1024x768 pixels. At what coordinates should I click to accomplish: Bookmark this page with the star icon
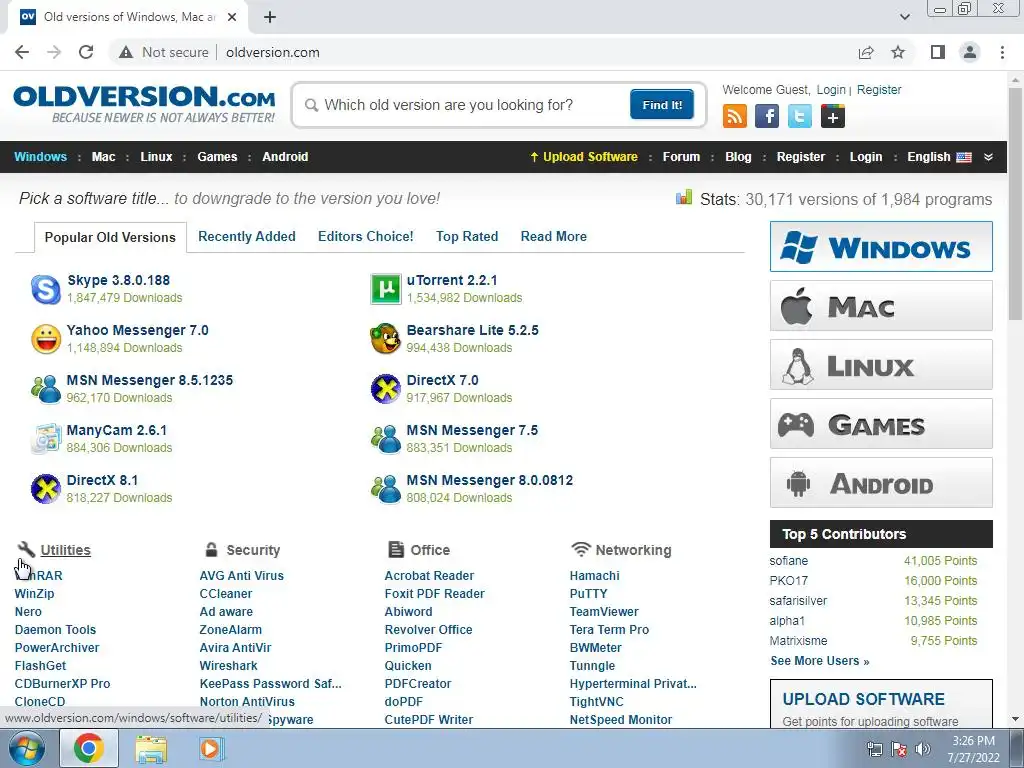tap(898, 52)
